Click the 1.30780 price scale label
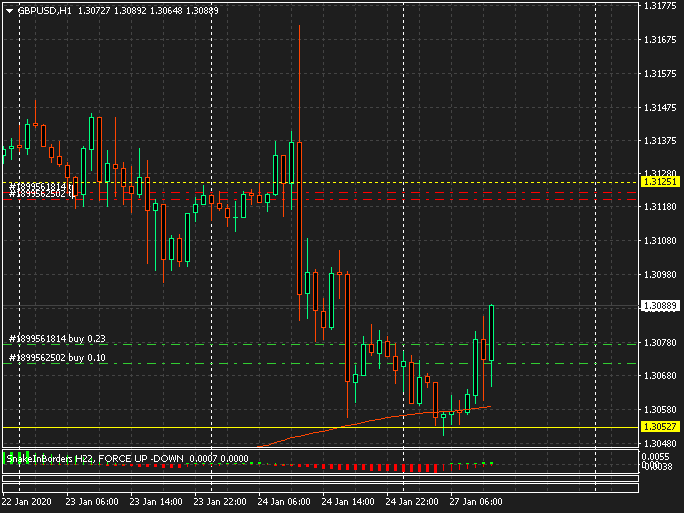Image resolution: width=684 pixels, height=513 pixels. tap(660, 343)
